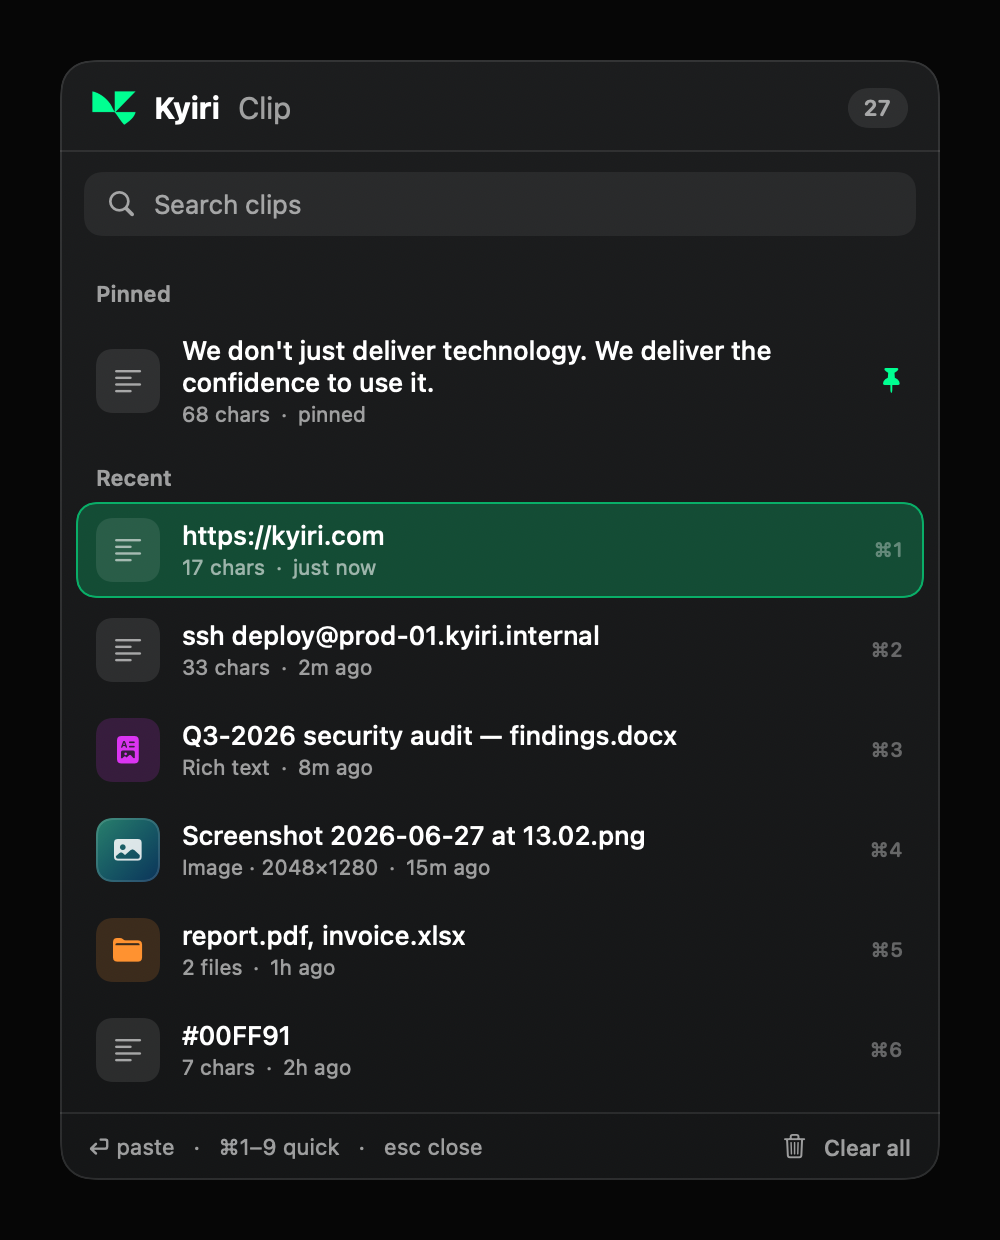Click the ⌘4 shortcut label
Screen dimensions: 1000x1240
point(887,850)
